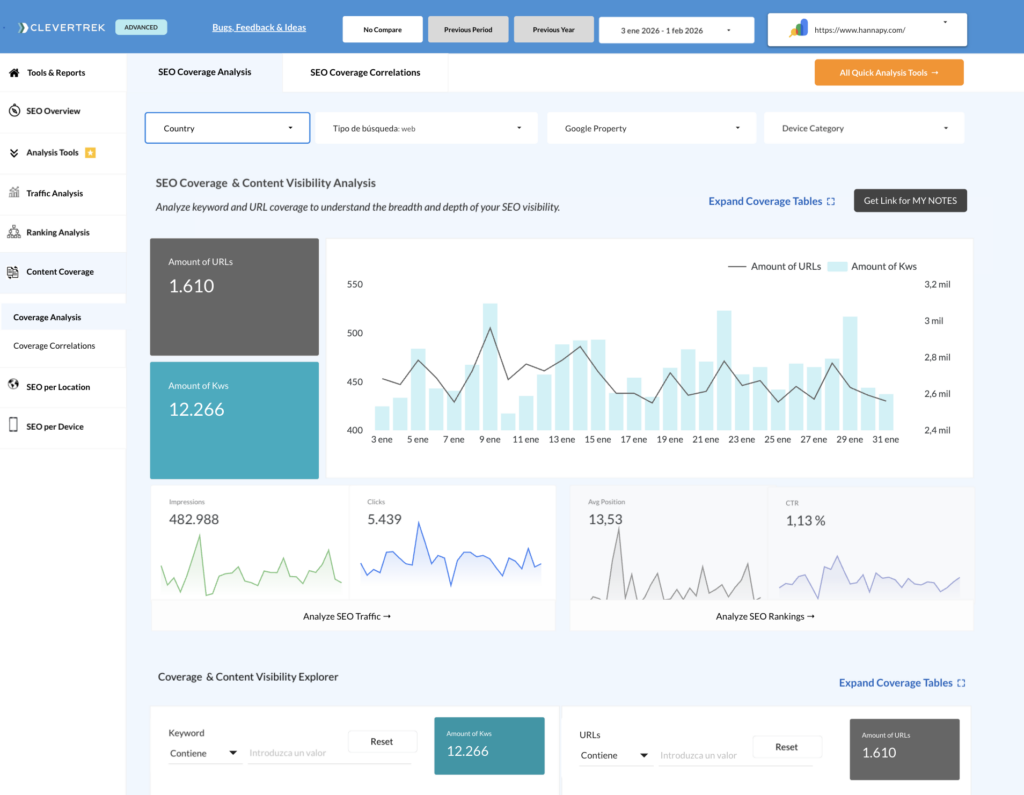Viewport: 1024px width, 795px height.
Task: Click the Tools & Reports home icon
Action: click(x=14, y=73)
